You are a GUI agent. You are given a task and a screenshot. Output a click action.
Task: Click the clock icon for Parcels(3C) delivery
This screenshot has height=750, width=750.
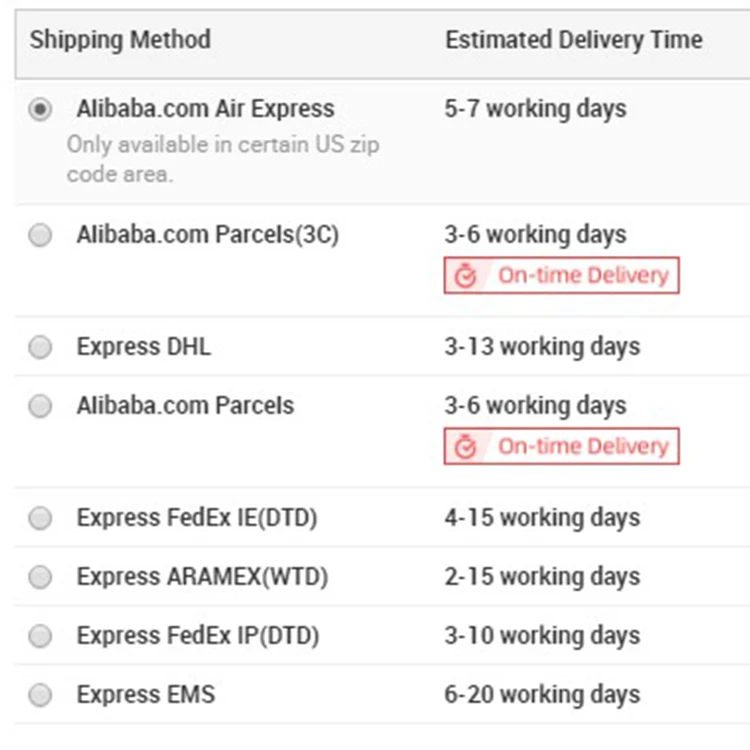click(x=465, y=276)
